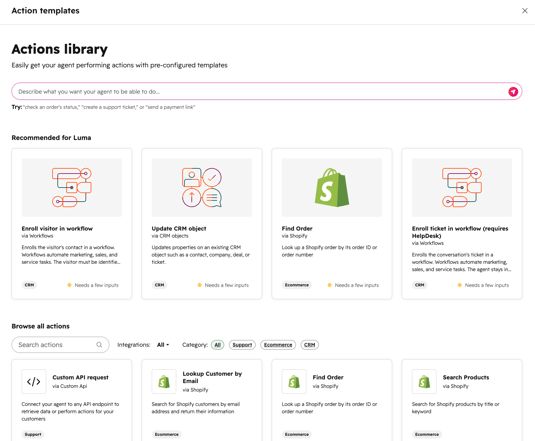Open the Integrations All dropdown

[x=163, y=345]
